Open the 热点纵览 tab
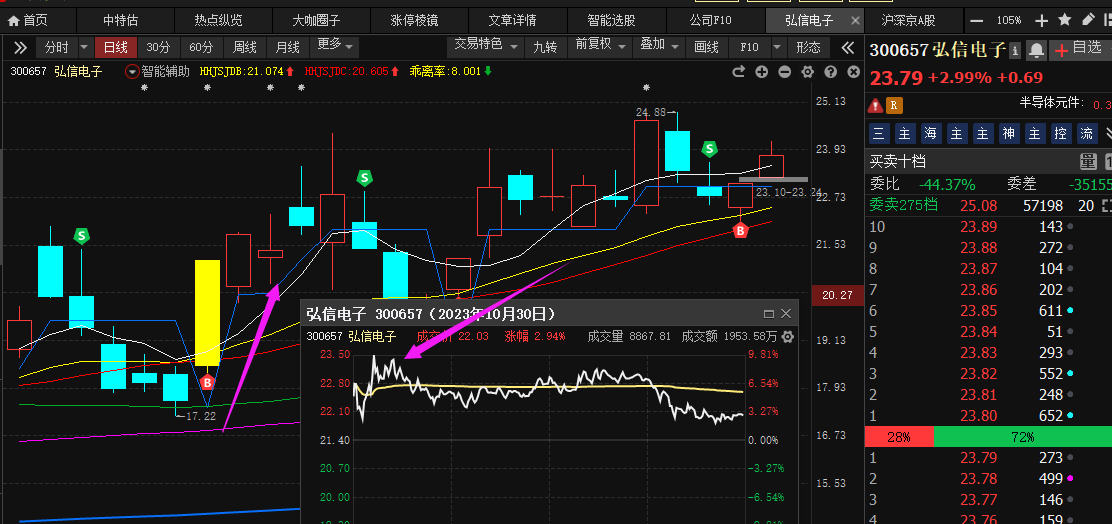 pyautogui.click(x=219, y=20)
